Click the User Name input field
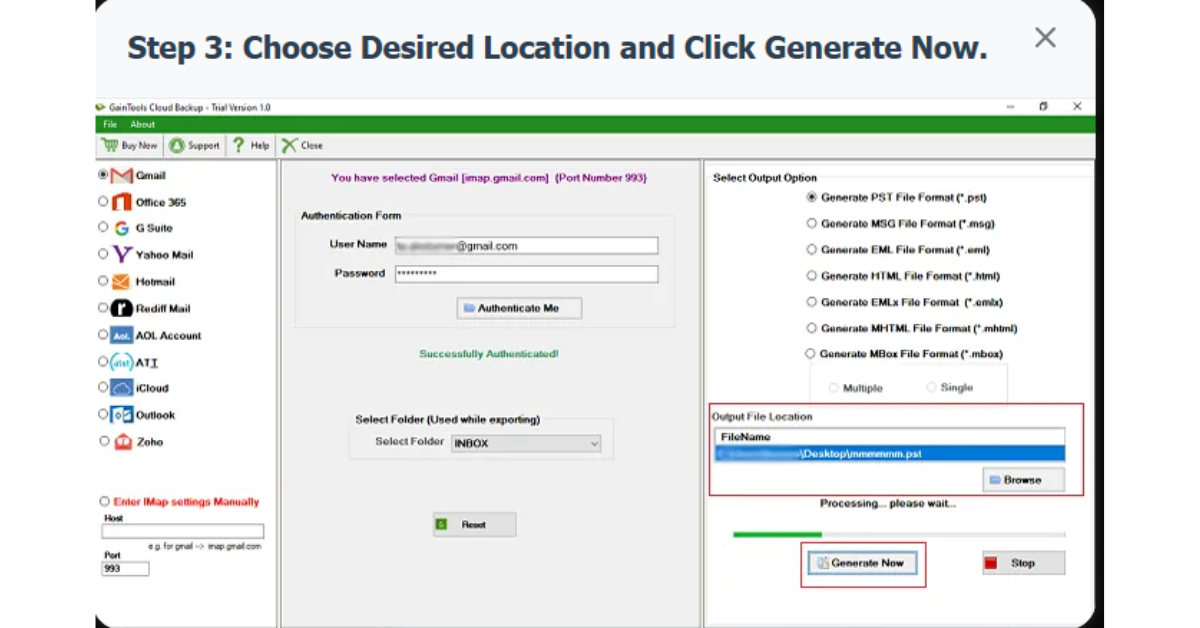The image size is (1200, 628). coord(526,245)
